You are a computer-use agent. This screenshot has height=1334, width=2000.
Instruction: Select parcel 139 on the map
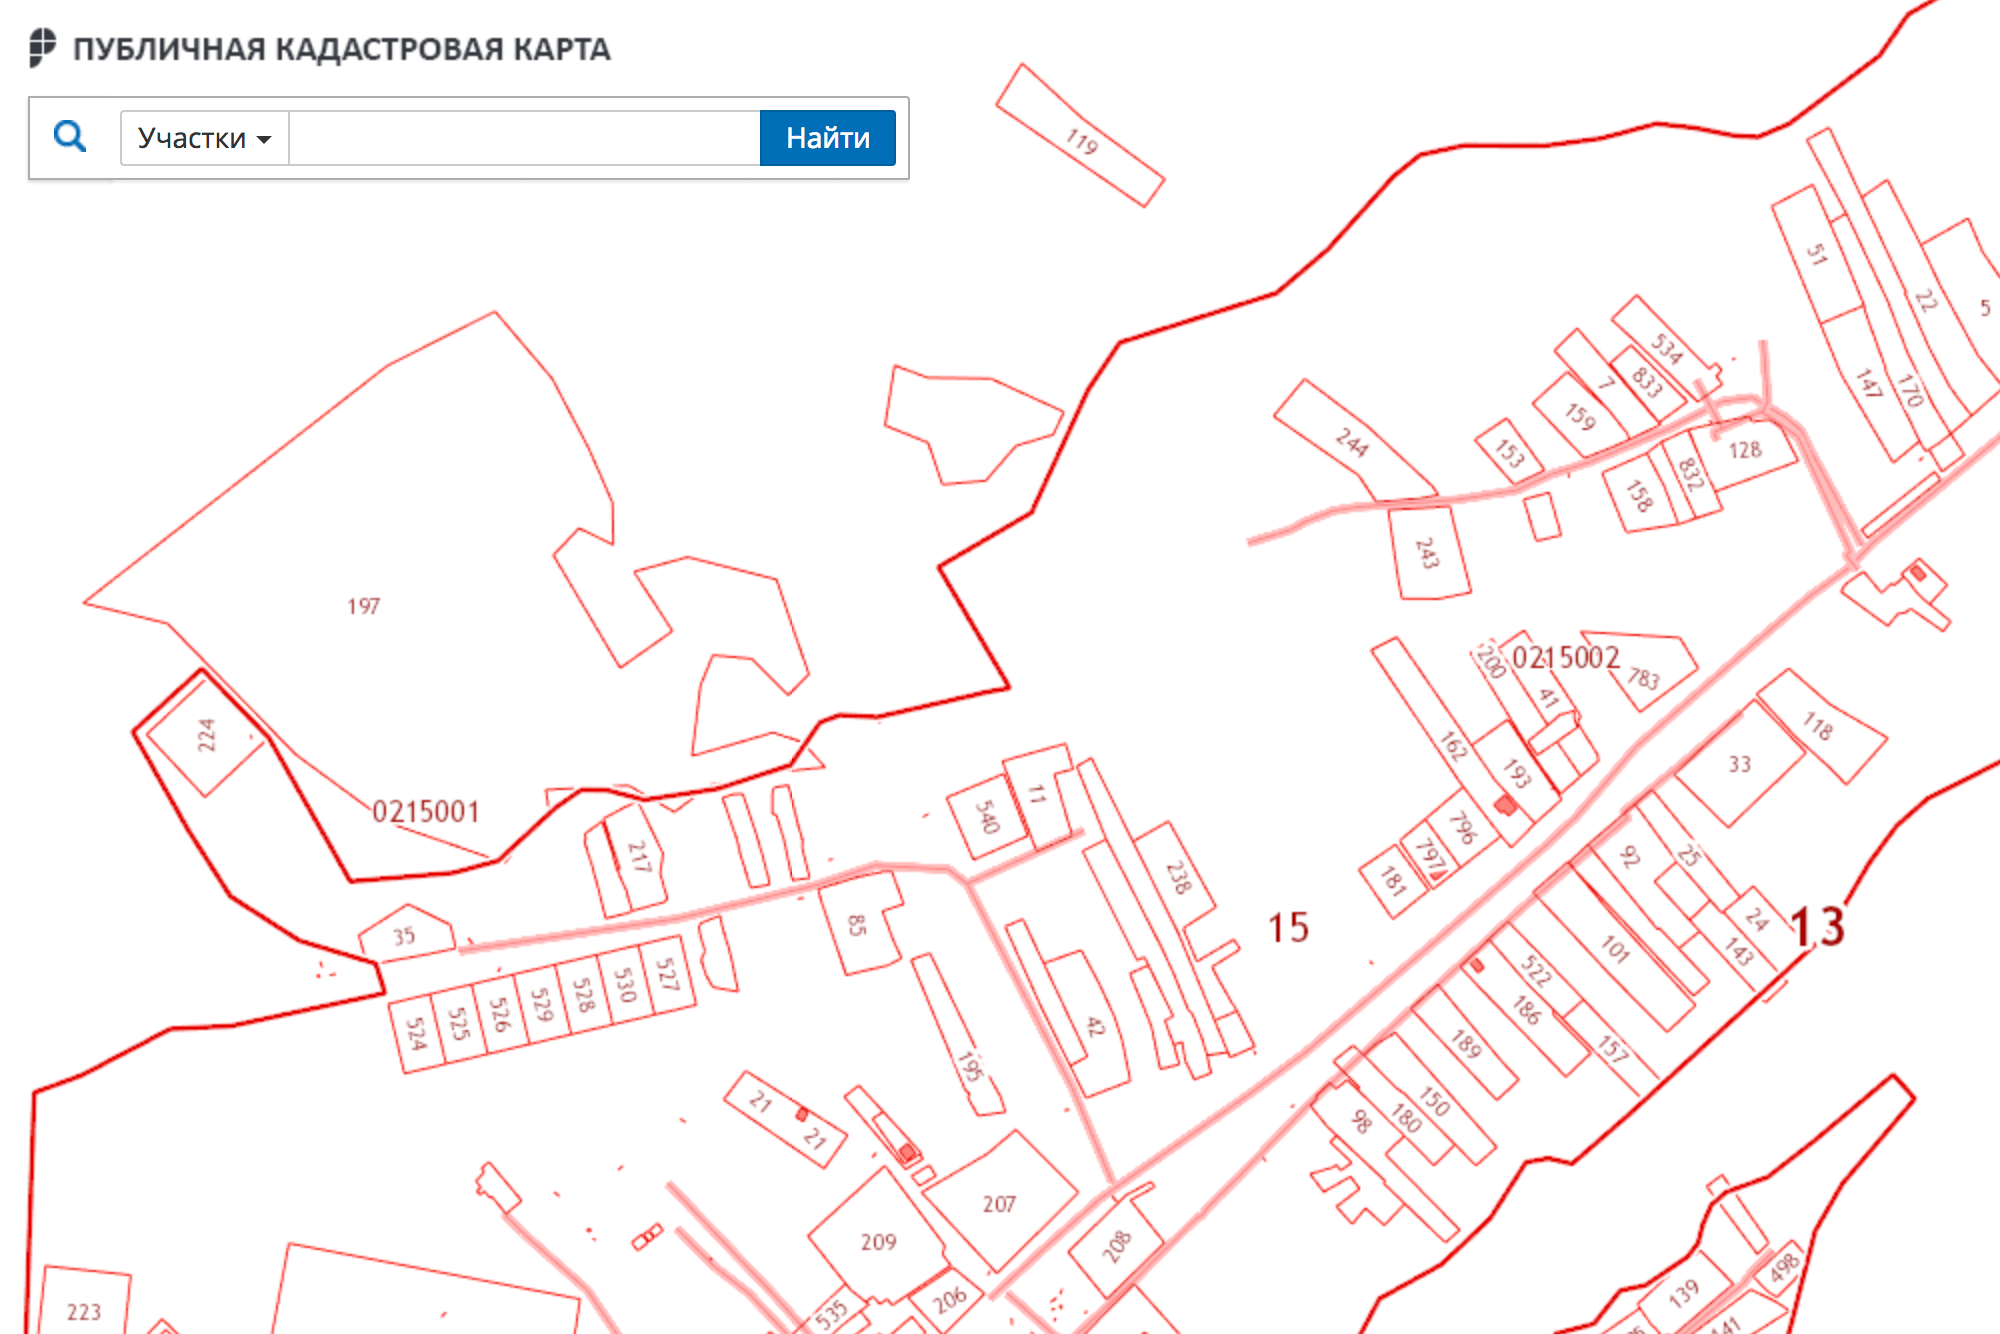[x=1683, y=1293]
